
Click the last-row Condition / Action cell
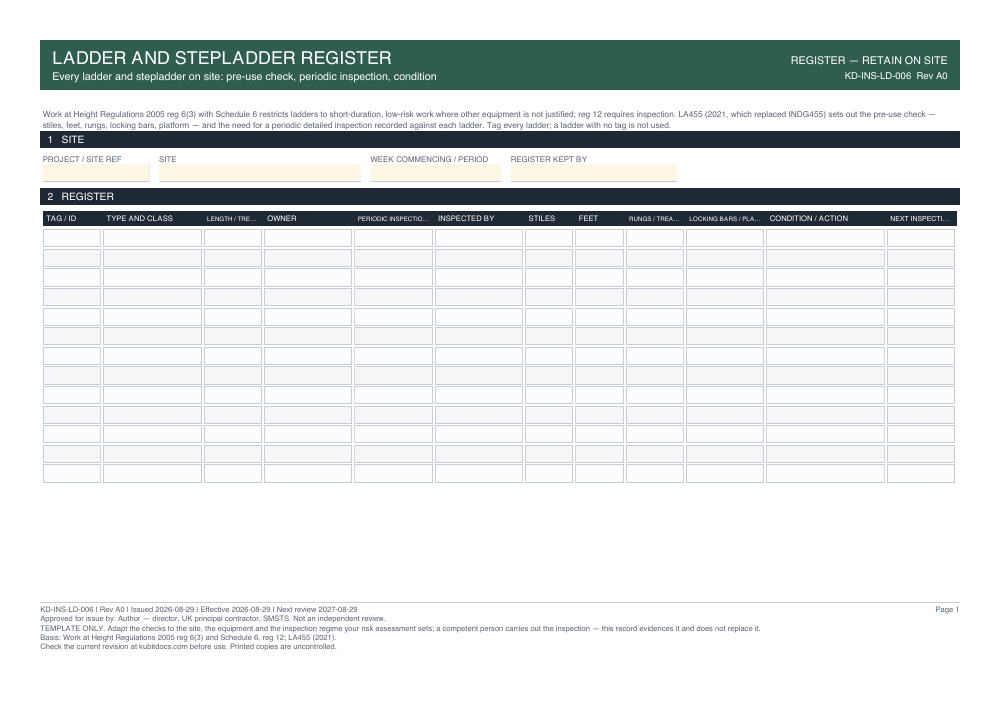point(825,473)
